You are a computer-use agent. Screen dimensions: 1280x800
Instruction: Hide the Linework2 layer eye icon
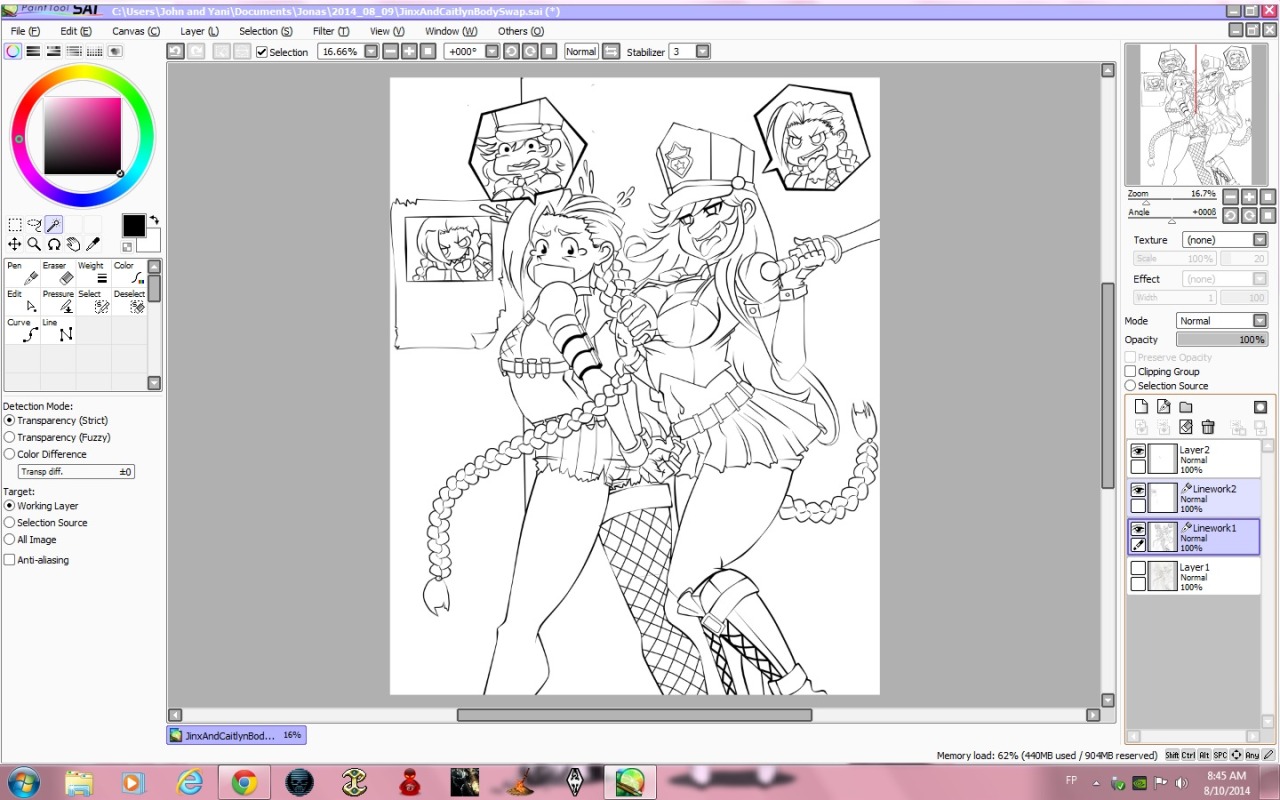pos(1138,490)
